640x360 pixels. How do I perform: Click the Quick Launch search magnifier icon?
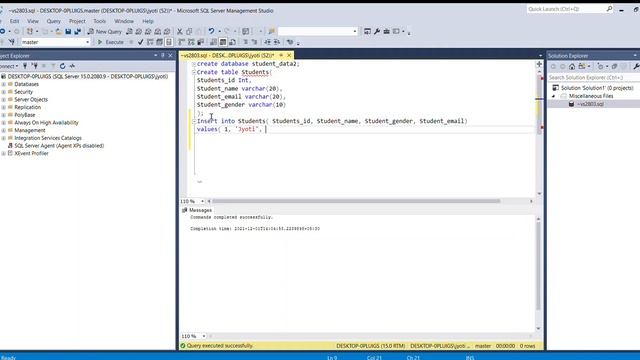pos(609,9)
